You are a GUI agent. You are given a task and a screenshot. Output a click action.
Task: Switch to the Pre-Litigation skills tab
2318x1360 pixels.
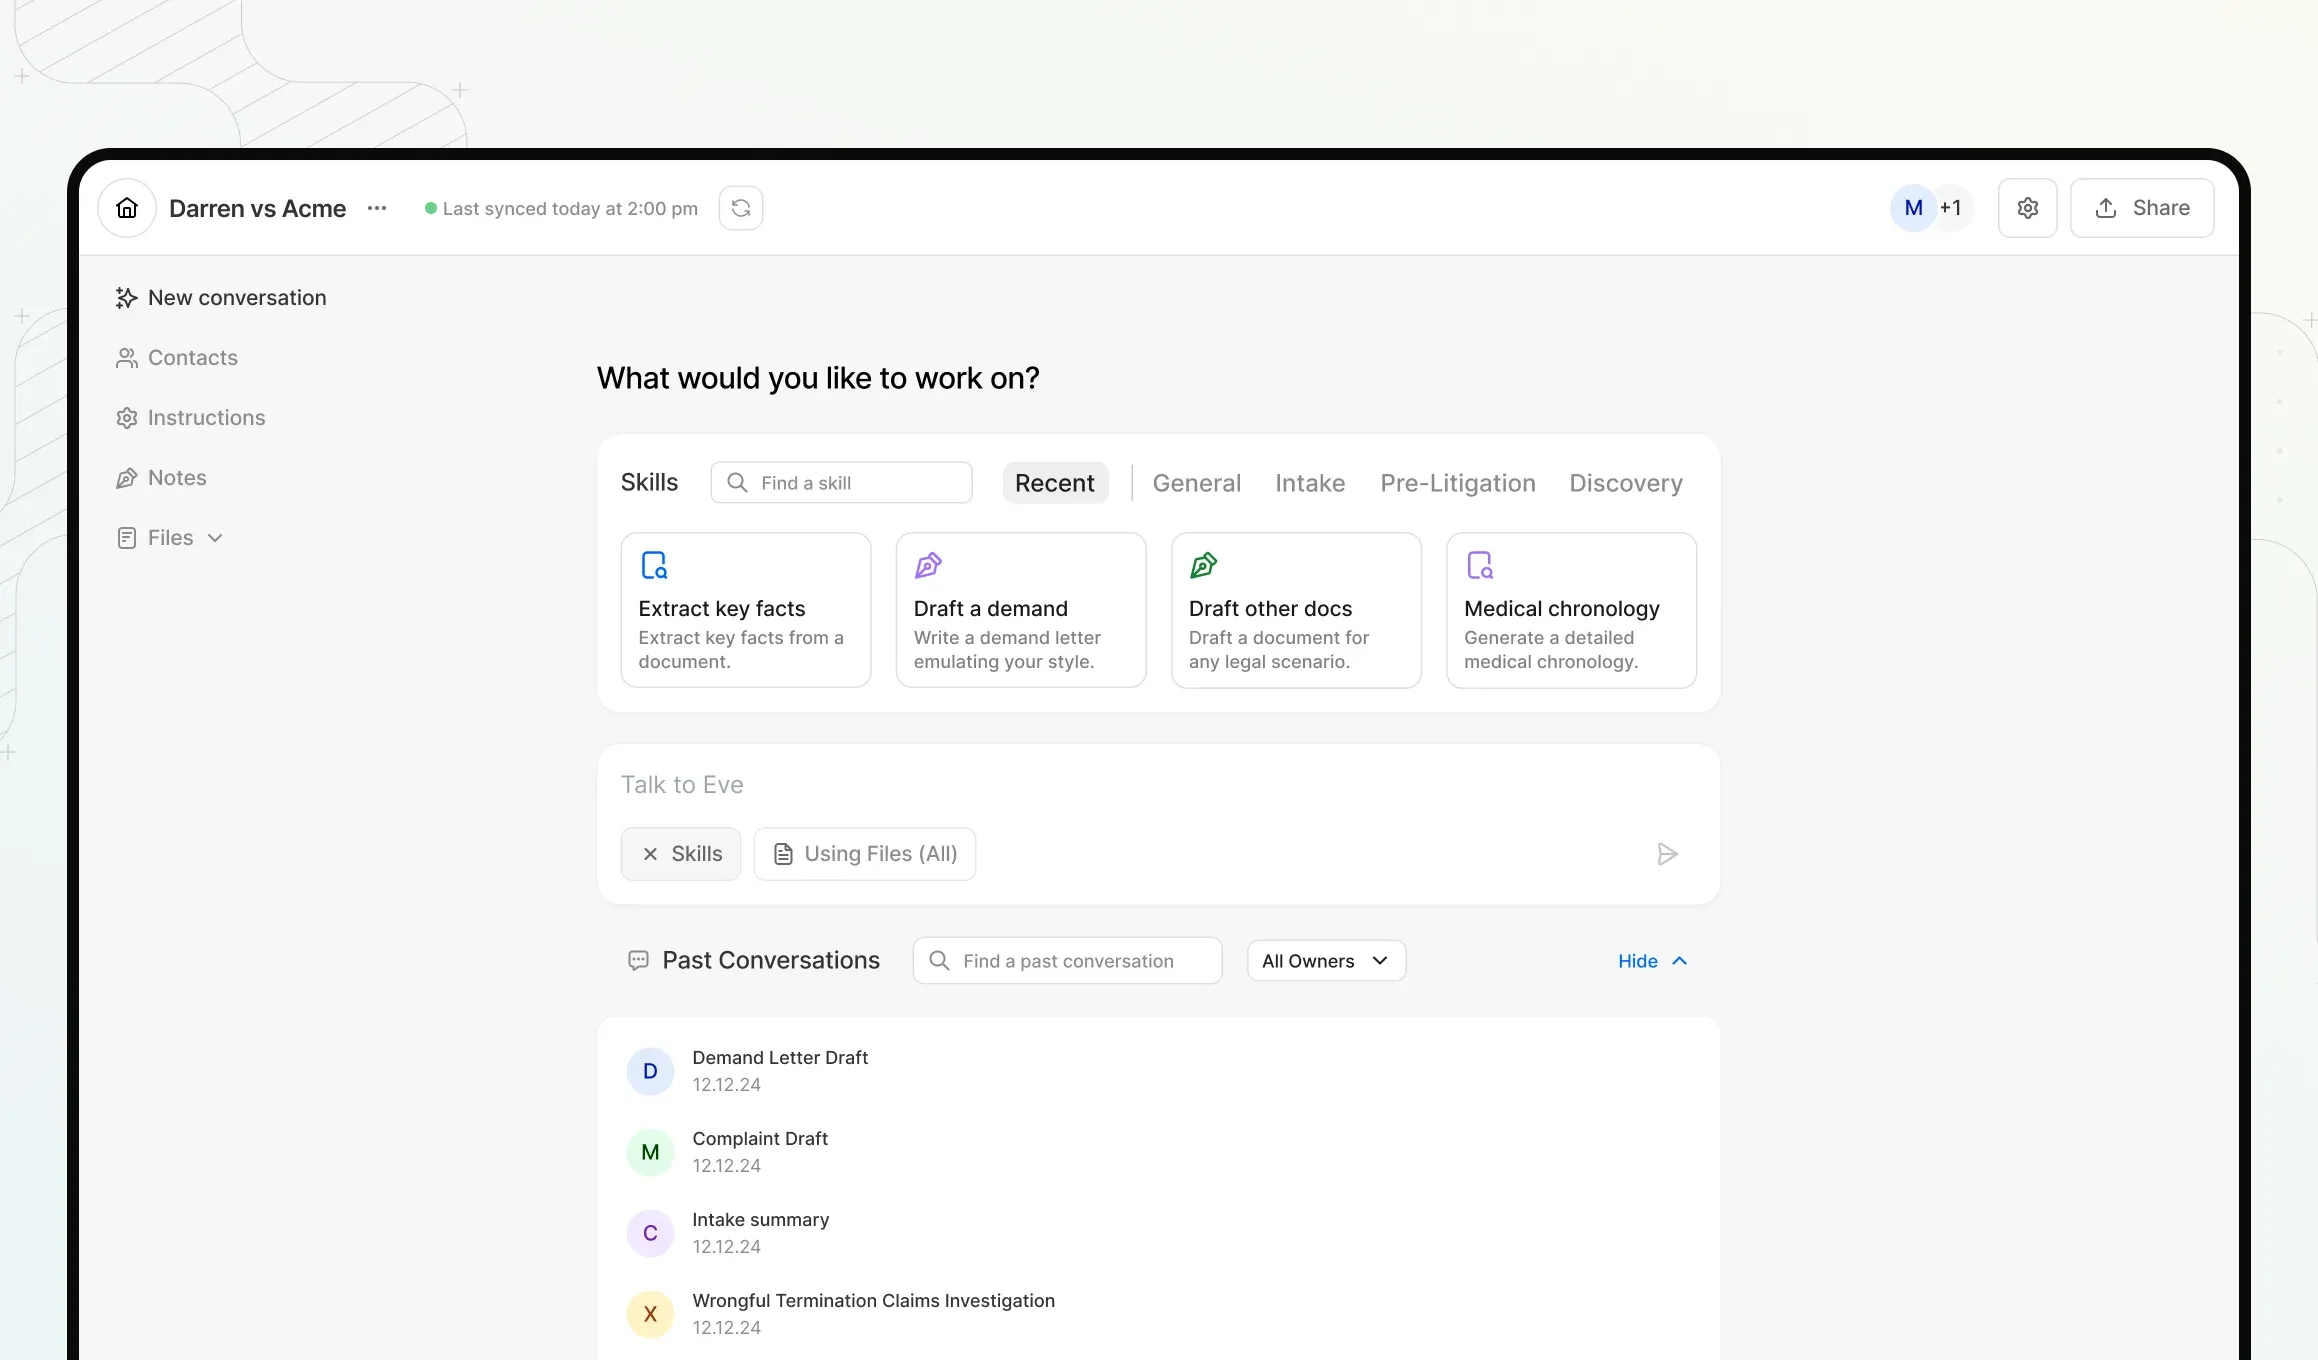point(1457,483)
